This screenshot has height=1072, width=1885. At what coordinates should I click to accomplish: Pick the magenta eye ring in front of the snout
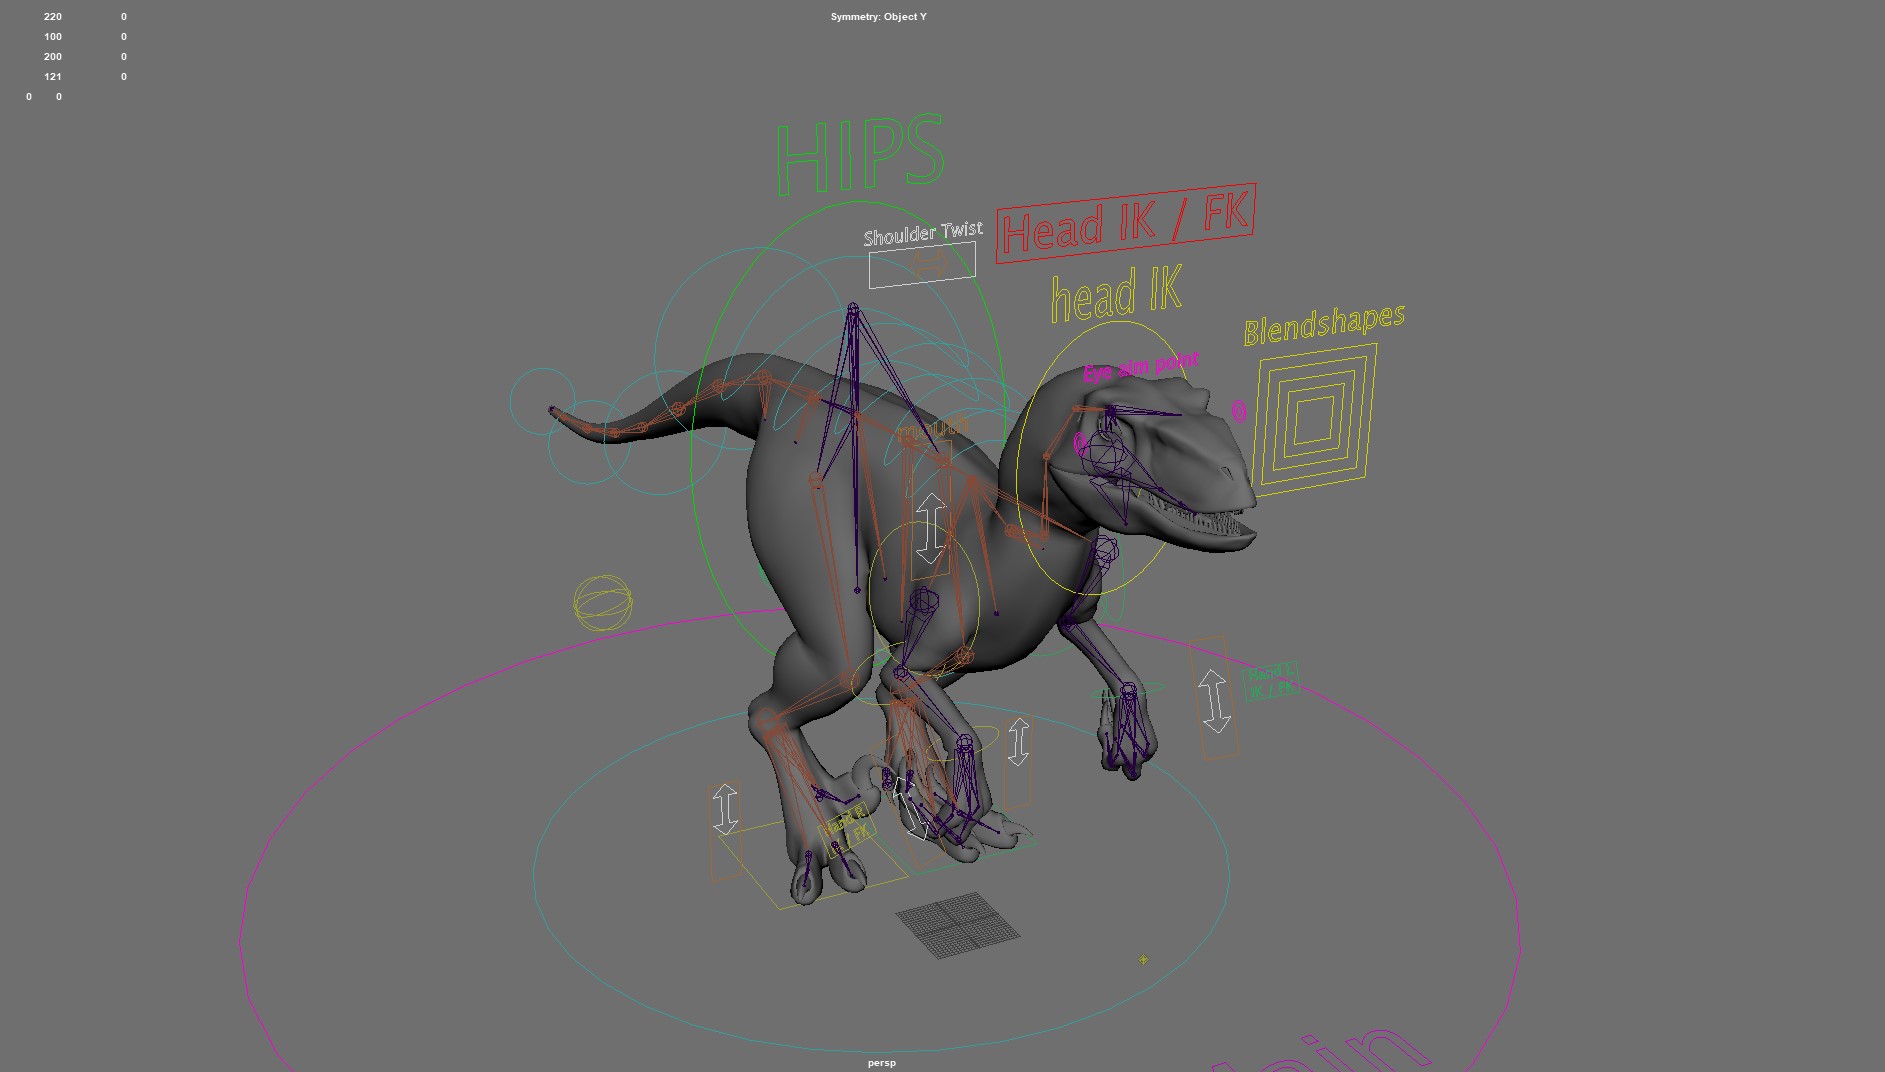[x=1239, y=411]
